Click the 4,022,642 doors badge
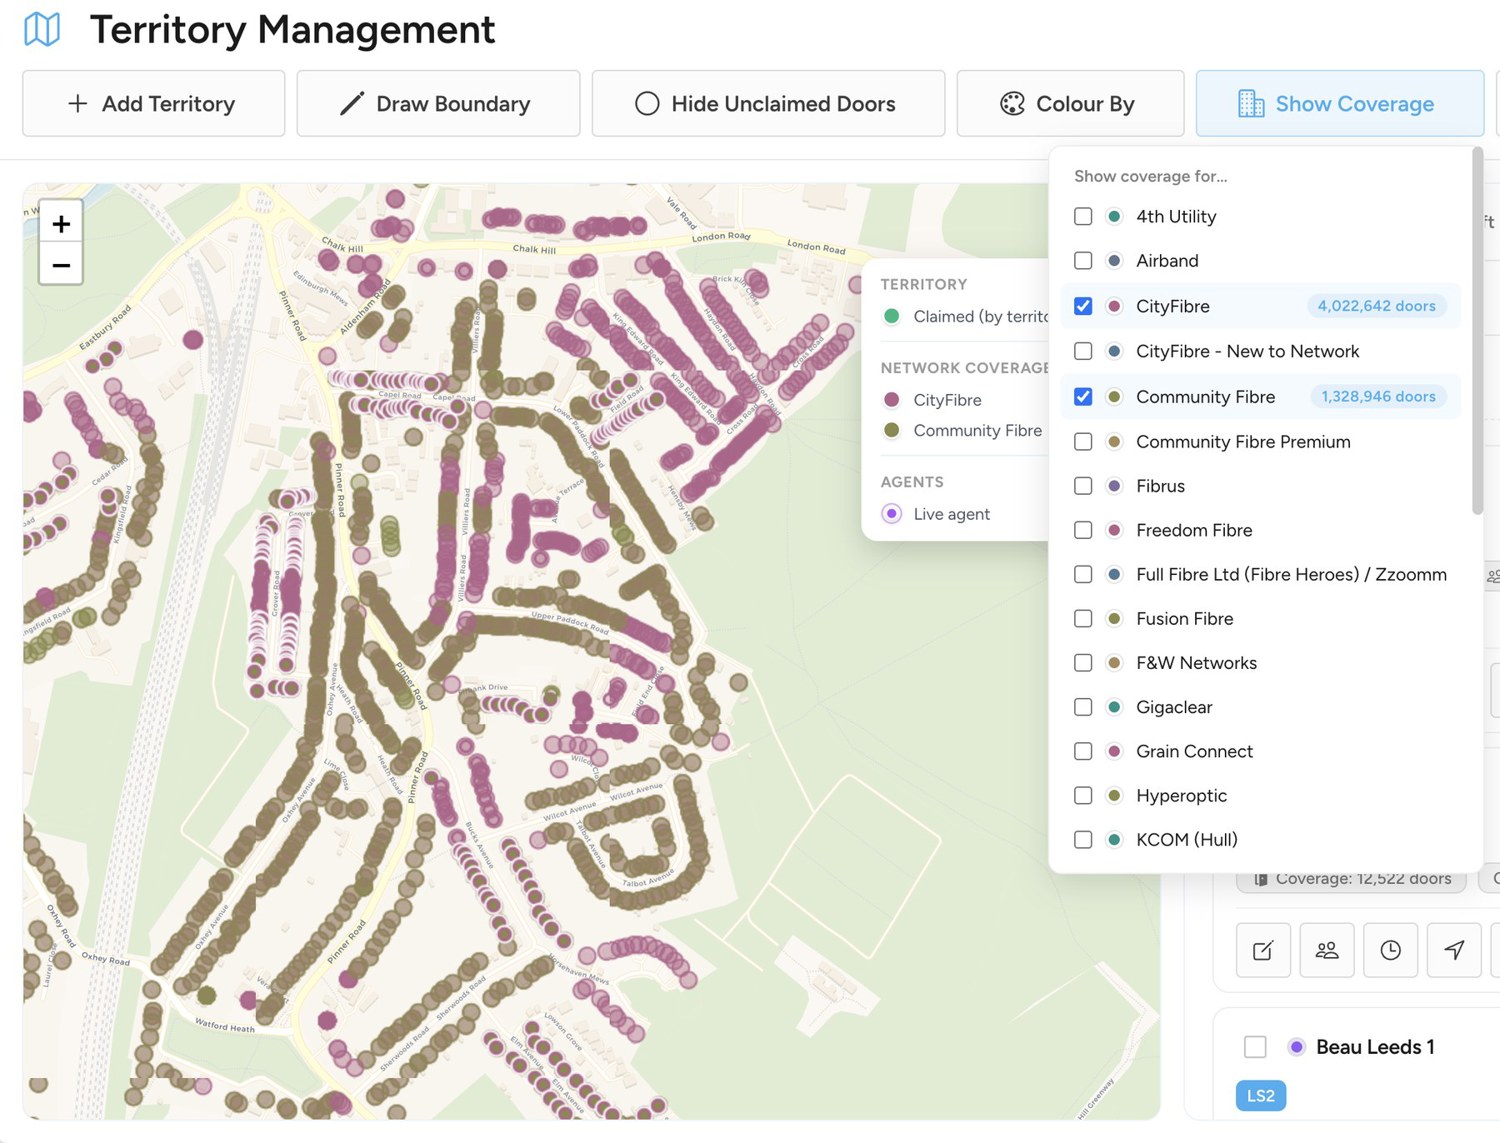 pyautogui.click(x=1376, y=306)
